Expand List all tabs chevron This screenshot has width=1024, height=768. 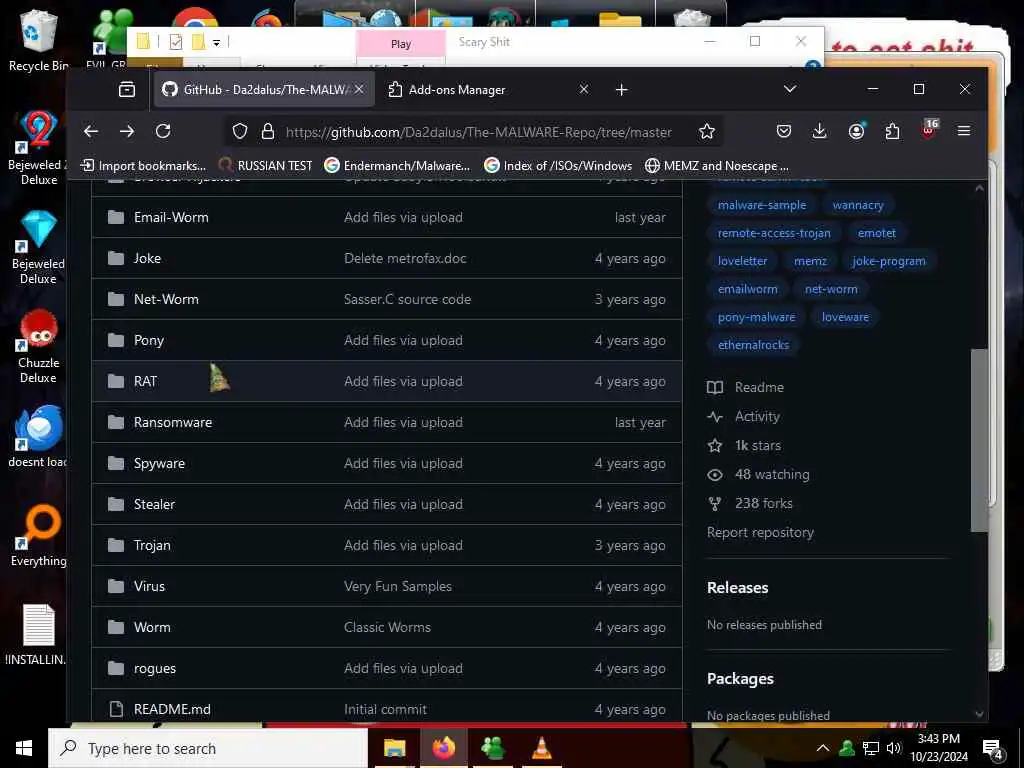790,89
